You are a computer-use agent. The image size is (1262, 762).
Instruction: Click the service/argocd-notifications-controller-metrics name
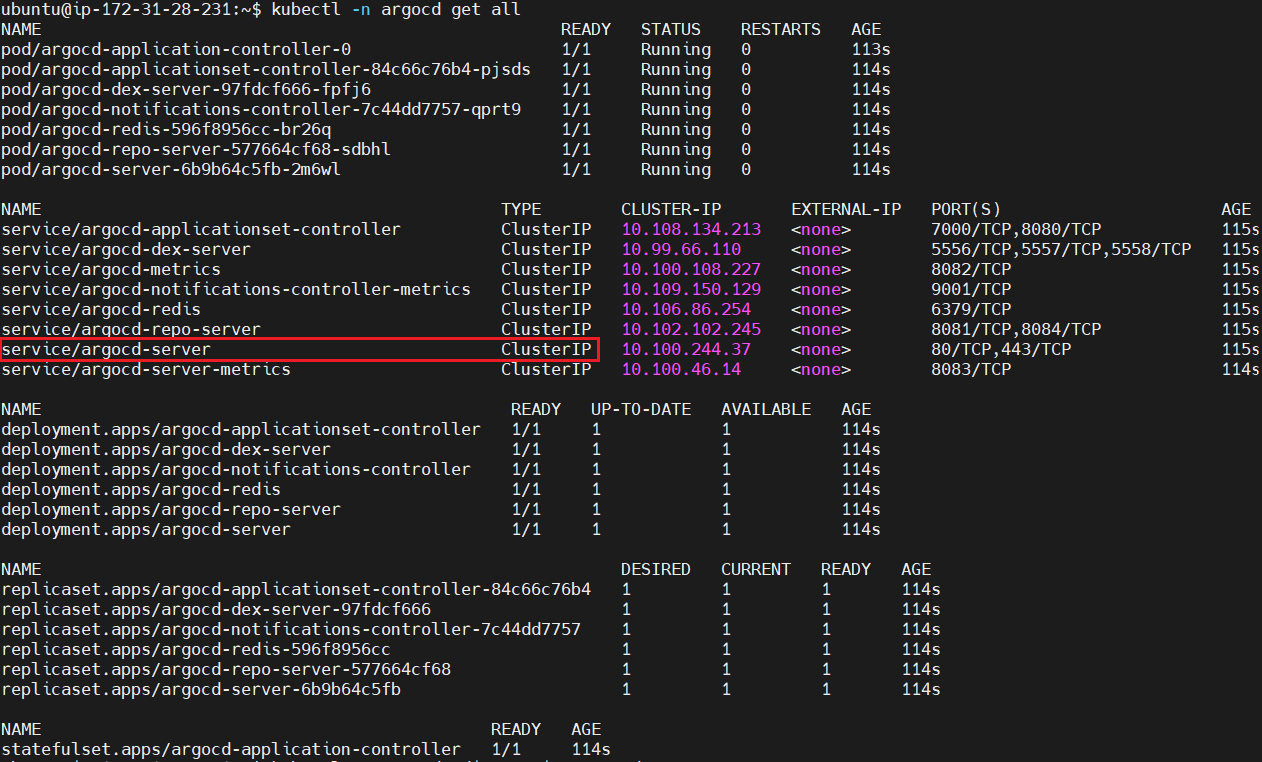(x=236, y=289)
